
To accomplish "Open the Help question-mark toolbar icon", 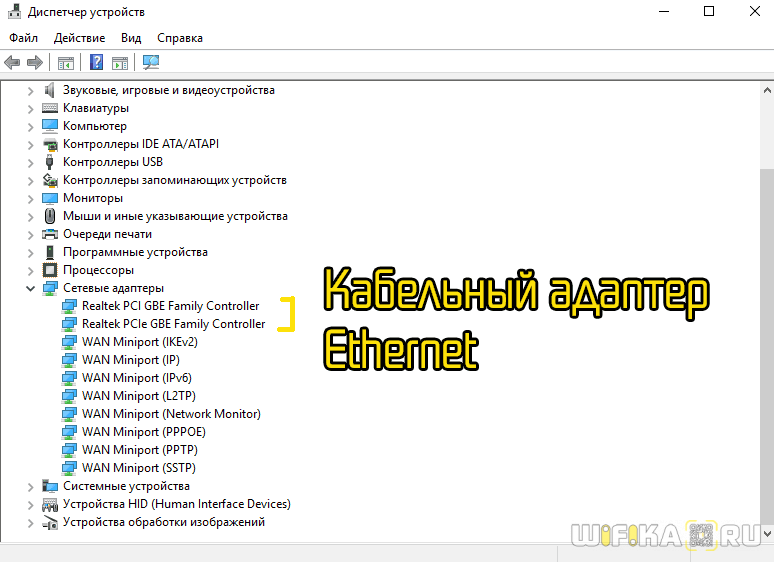I will click(x=96, y=62).
